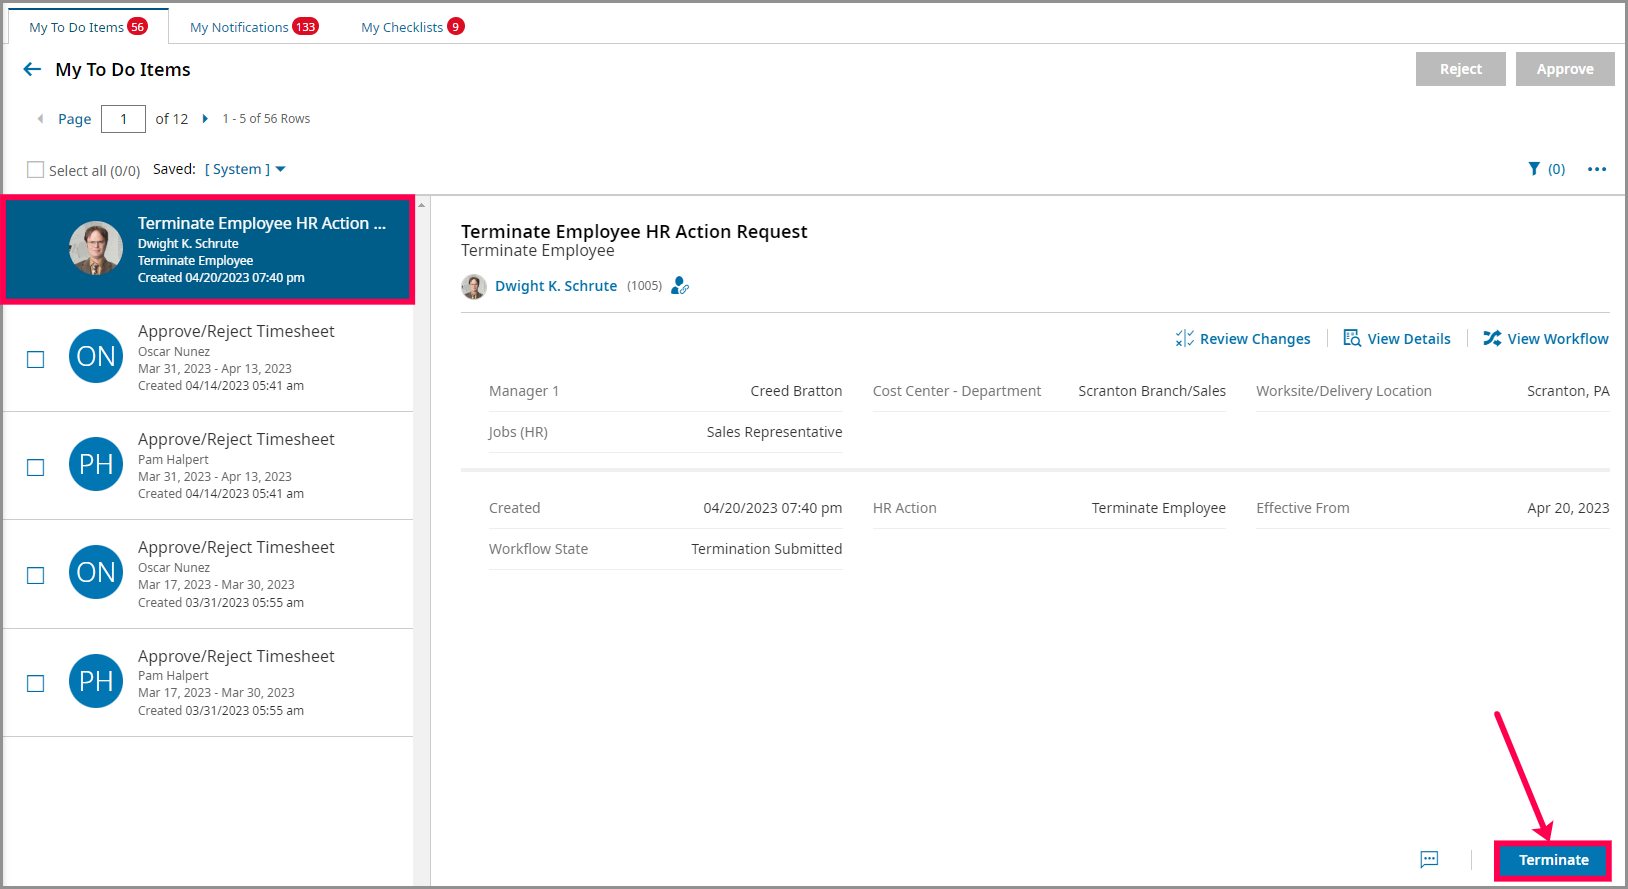Viewport: 1628px width, 889px height.
Task: Open Pam Halpert timesheet created 03/31/2023
Action: coord(208,683)
